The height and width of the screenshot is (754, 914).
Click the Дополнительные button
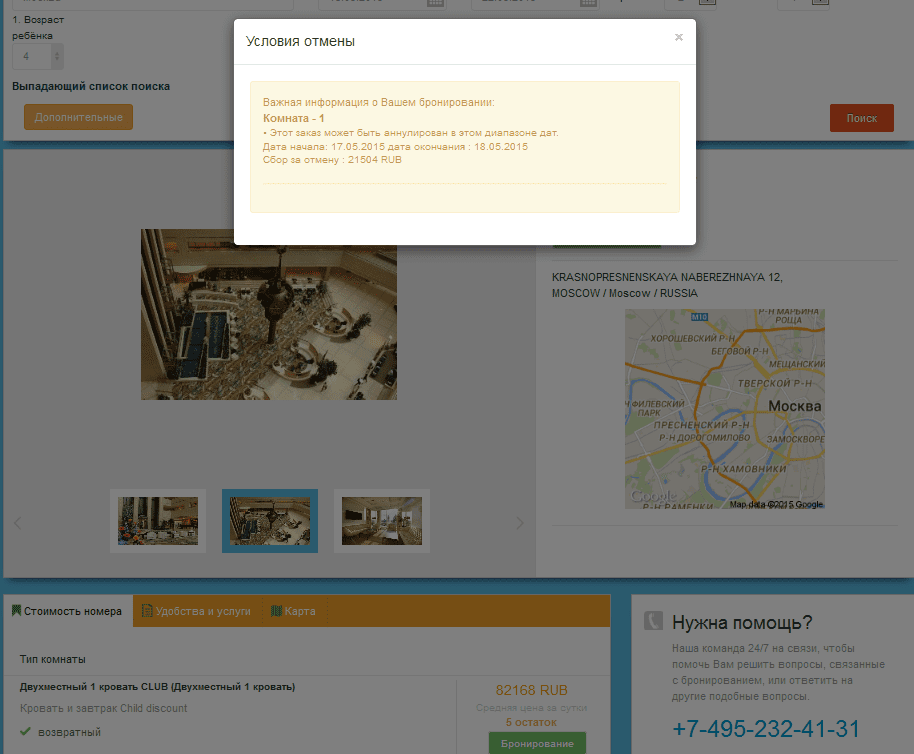pos(79,117)
